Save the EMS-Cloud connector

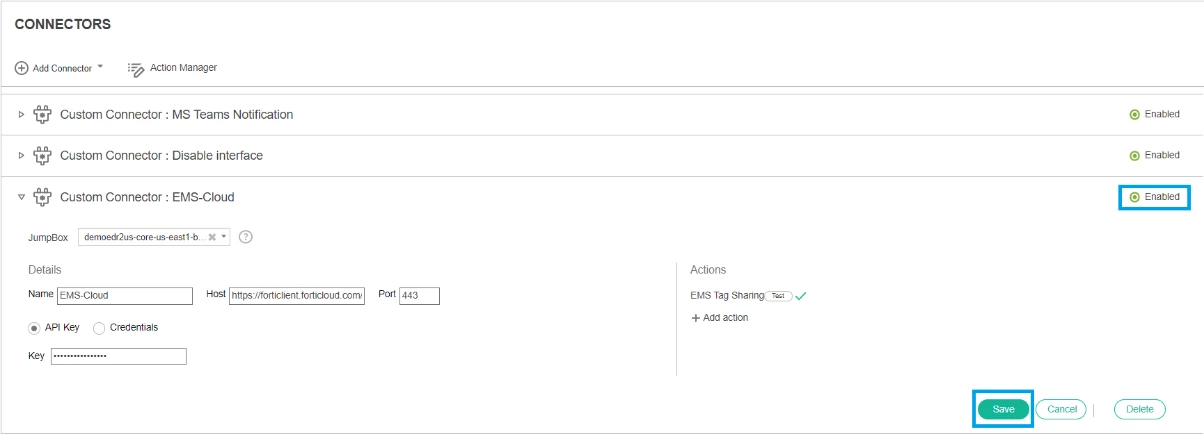(1003, 409)
